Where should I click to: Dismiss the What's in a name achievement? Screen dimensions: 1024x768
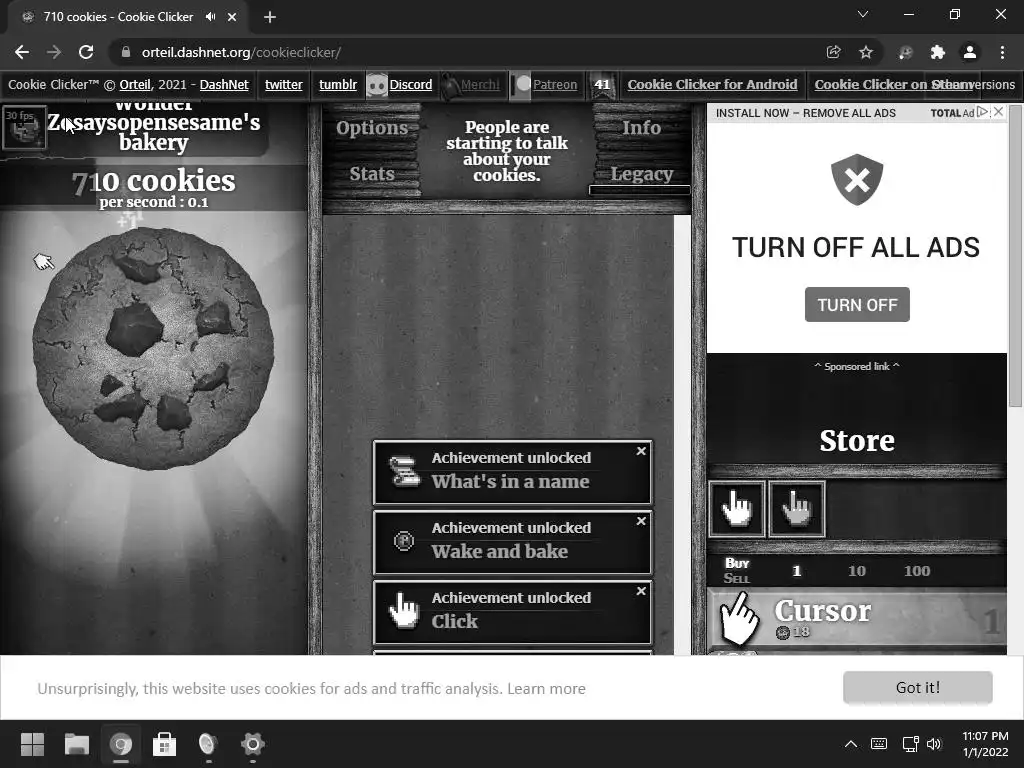(x=641, y=451)
